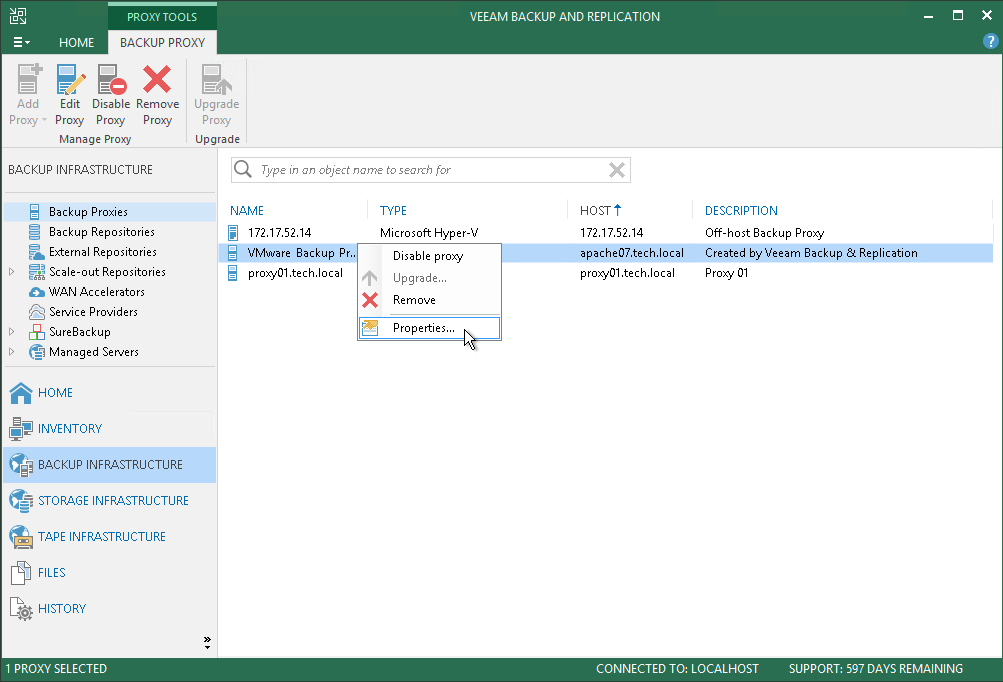Choose Remove from the context menu

coord(429,300)
